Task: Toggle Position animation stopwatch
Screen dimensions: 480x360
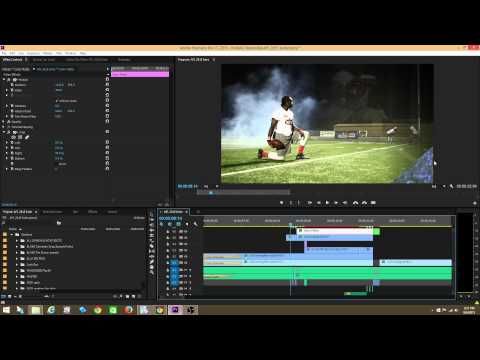Action: [12, 85]
